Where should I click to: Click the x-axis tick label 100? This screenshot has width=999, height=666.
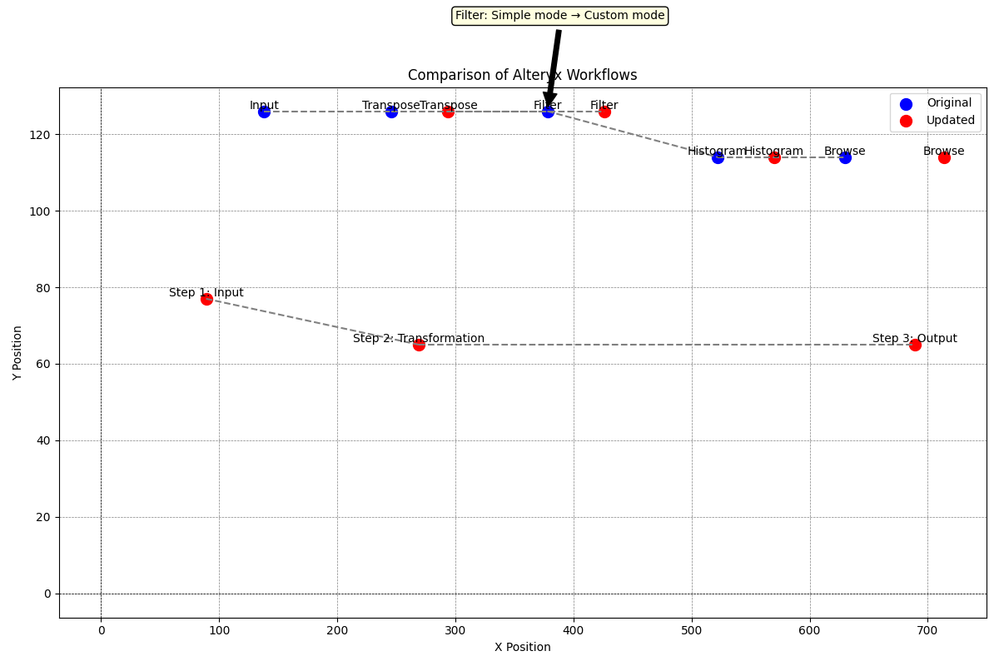(219, 630)
